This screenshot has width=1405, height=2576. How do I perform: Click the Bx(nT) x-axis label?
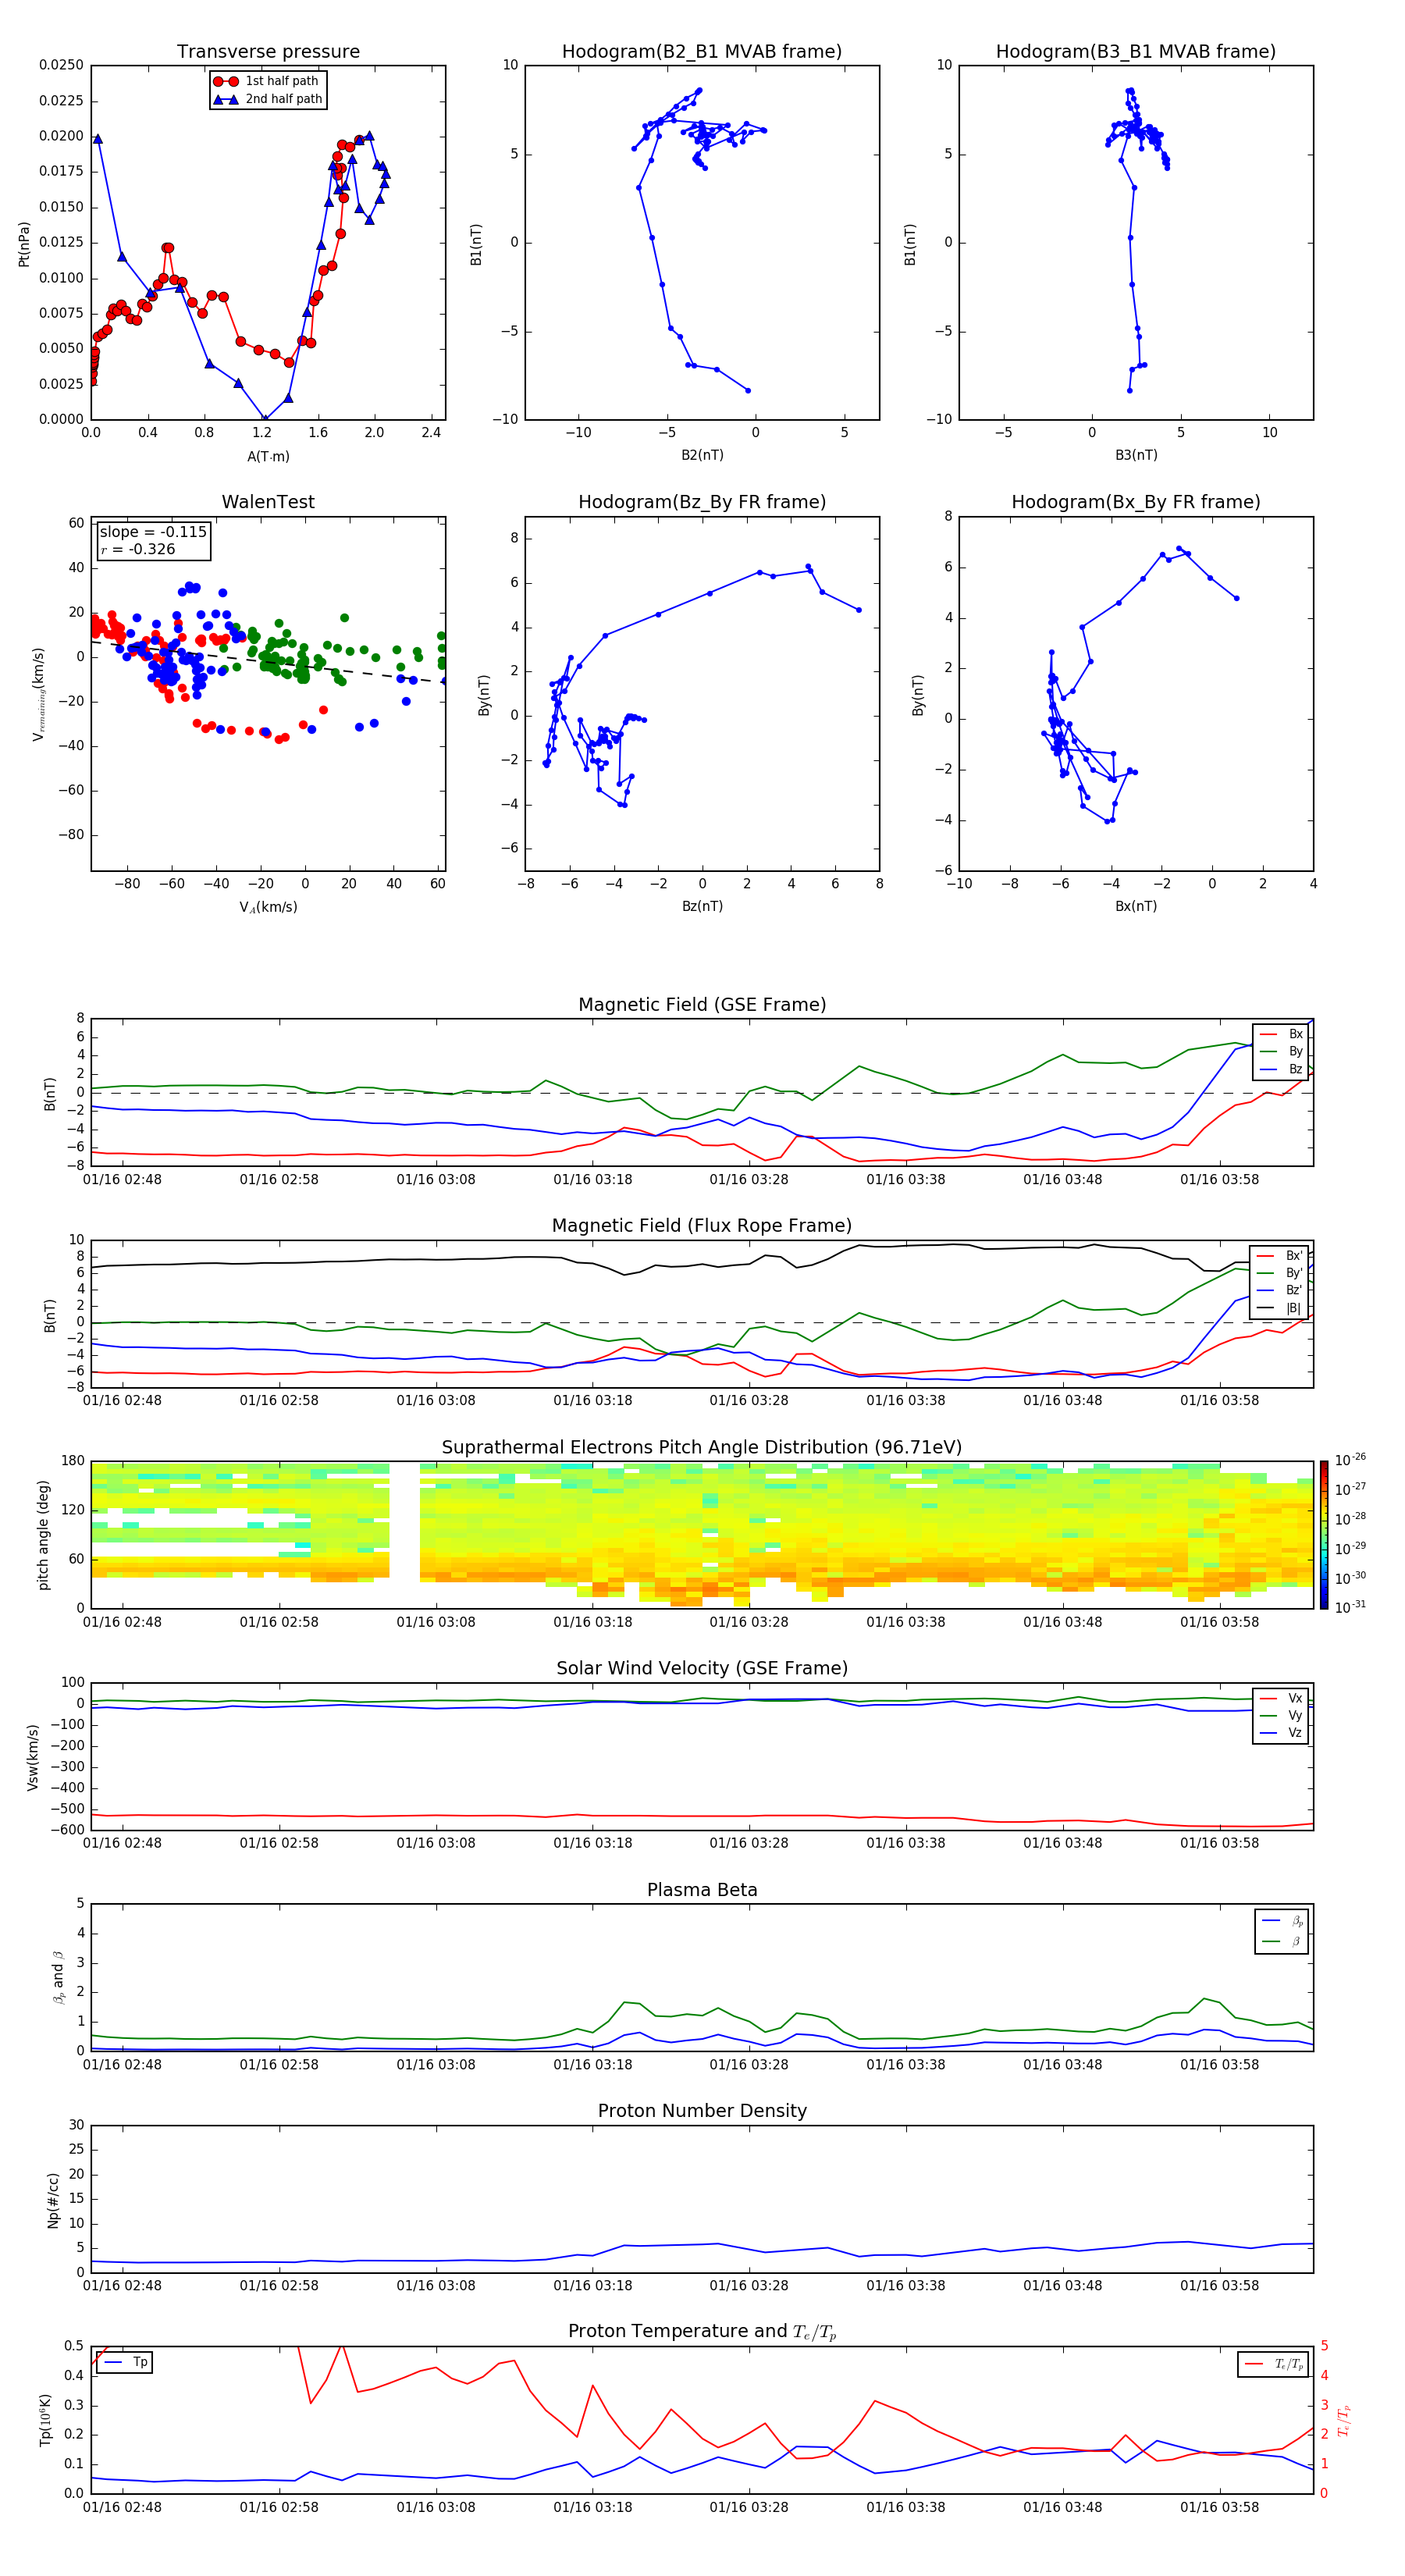[x=1136, y=906]
